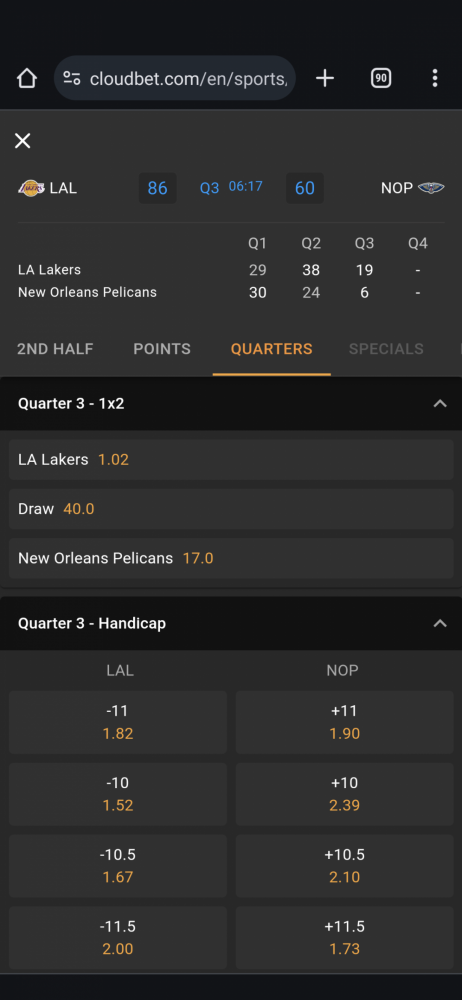The width and height of the screenshot is (462, 1000).
Task: Open a new browser tab with plus icon
Action: (325, 78)
